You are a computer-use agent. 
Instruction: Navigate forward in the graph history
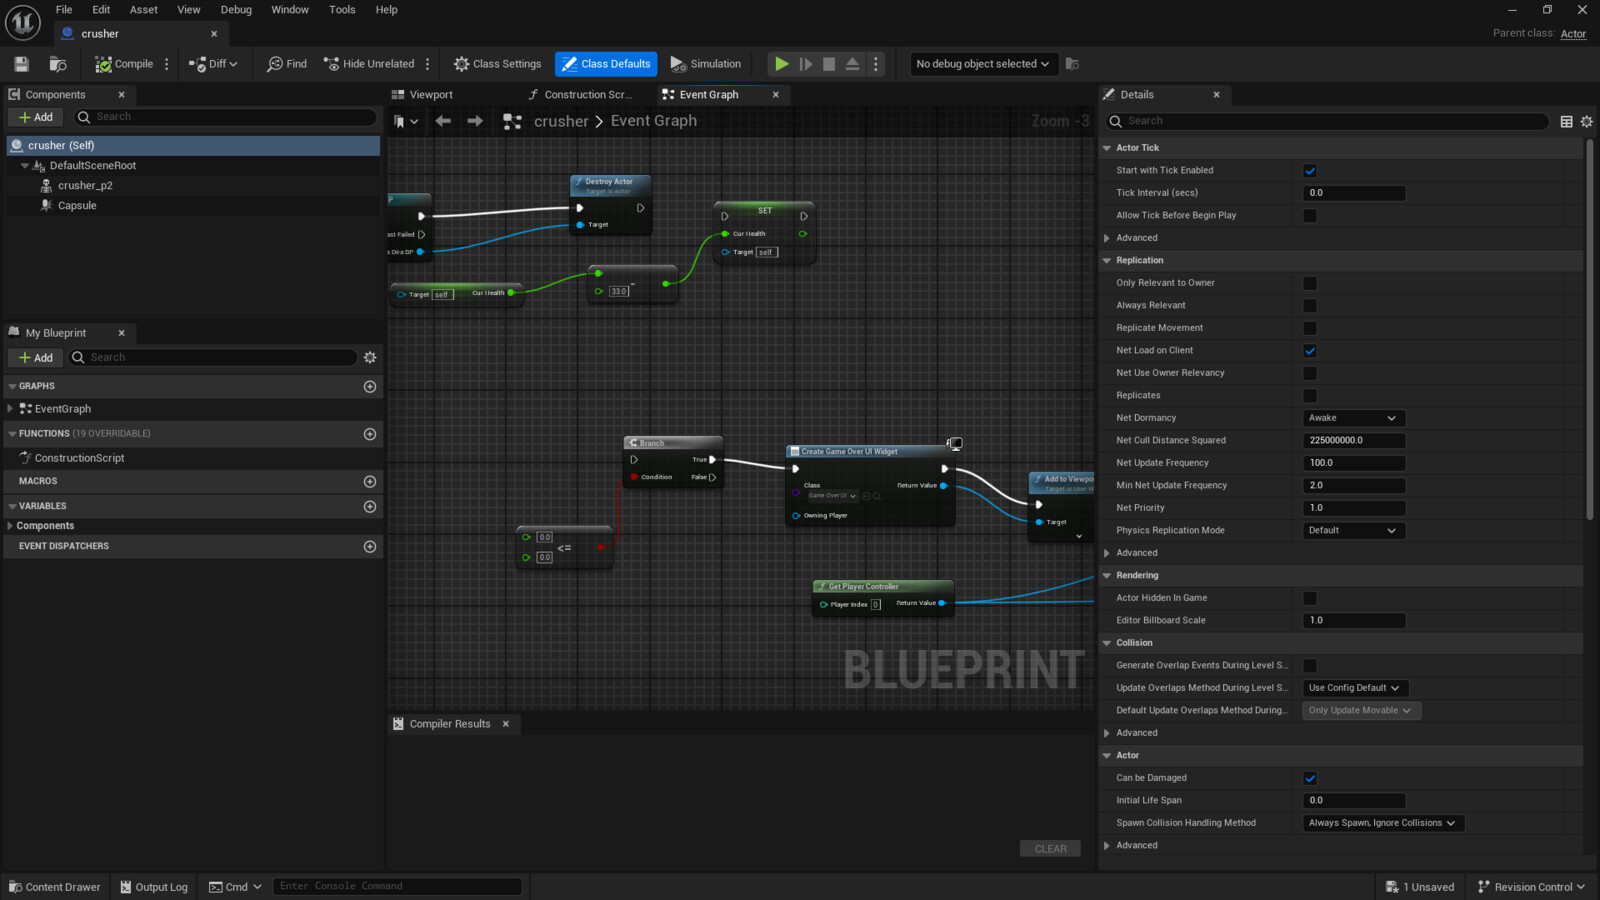475,121
